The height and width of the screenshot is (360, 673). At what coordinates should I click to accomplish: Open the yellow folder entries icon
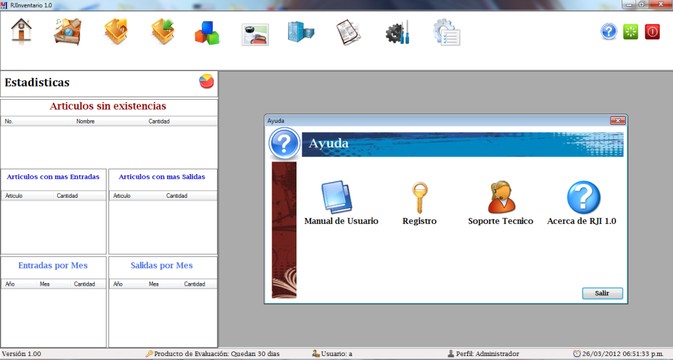tap(116, 31)
